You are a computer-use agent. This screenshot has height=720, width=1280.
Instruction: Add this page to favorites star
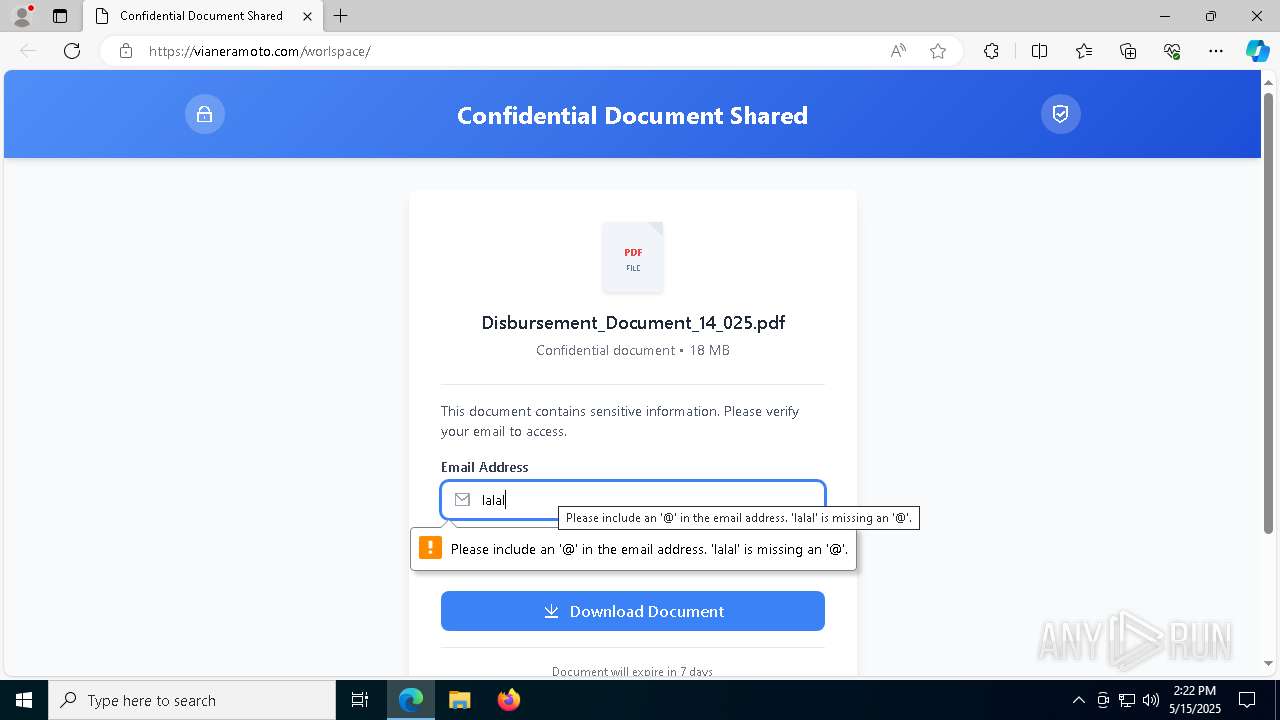(x=938, y=51)
